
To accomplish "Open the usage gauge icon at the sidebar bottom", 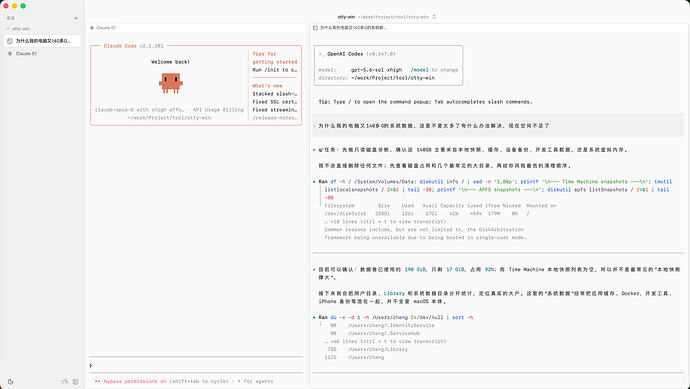I will [65, 382].
